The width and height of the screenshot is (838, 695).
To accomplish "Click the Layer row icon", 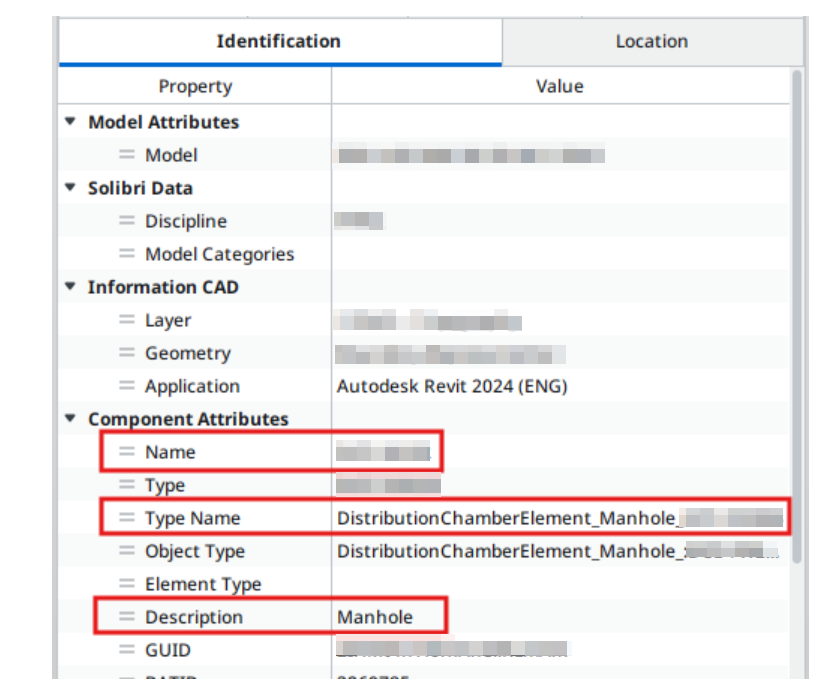I will 127,320.
